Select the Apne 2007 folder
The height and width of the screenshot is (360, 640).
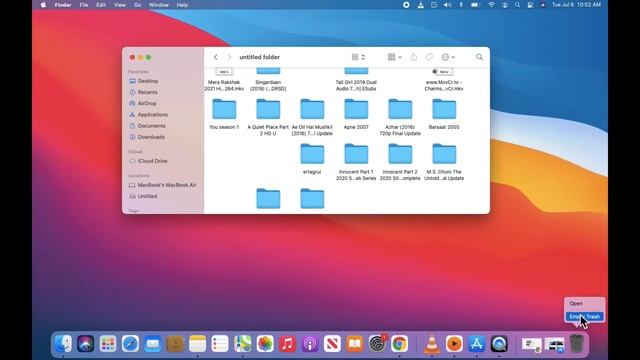click(356, 109)
